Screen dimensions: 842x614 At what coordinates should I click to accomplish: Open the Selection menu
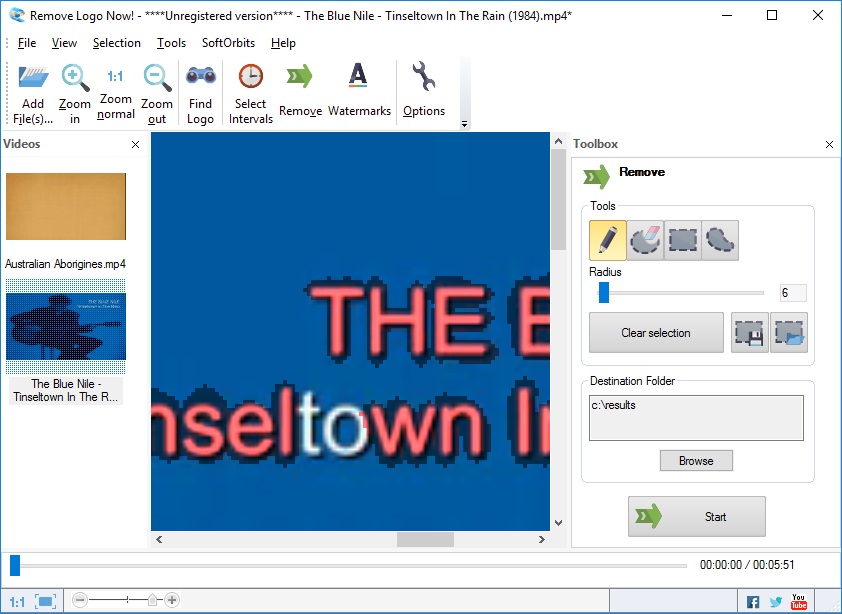click(x=117, y=43)
